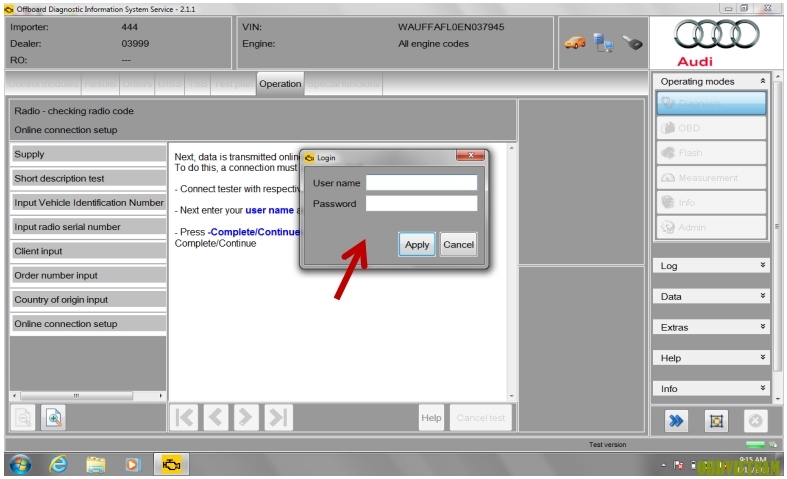787x479 pixels.
Task: Jump to last step arrow button
Action: point(278,417)
